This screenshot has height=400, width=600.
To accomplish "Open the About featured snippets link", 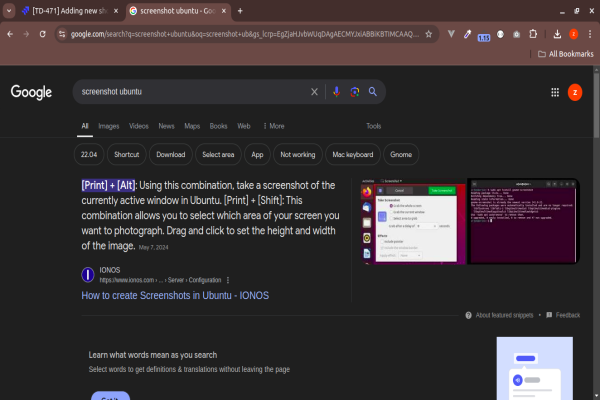I will (504, 315).
